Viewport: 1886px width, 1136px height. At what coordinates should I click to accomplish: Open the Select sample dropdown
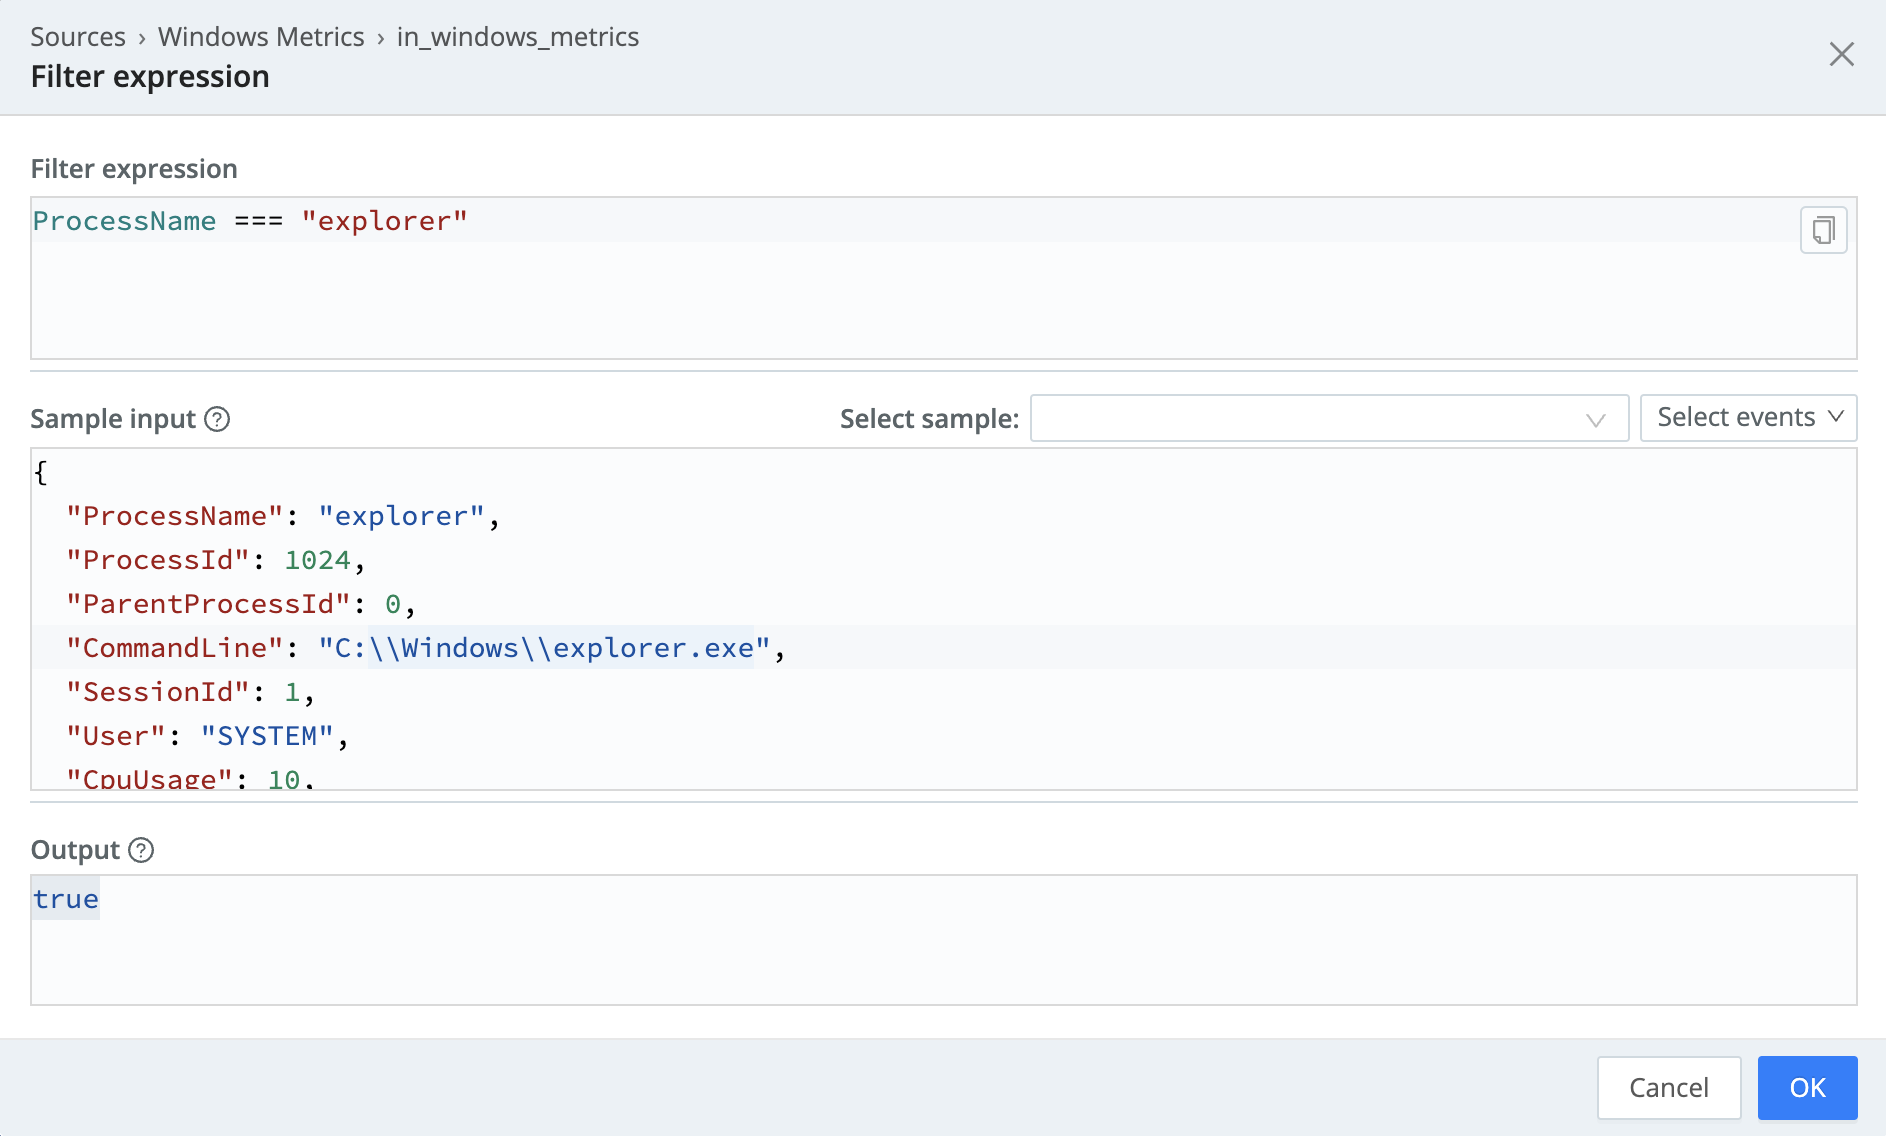point(1328,418)
